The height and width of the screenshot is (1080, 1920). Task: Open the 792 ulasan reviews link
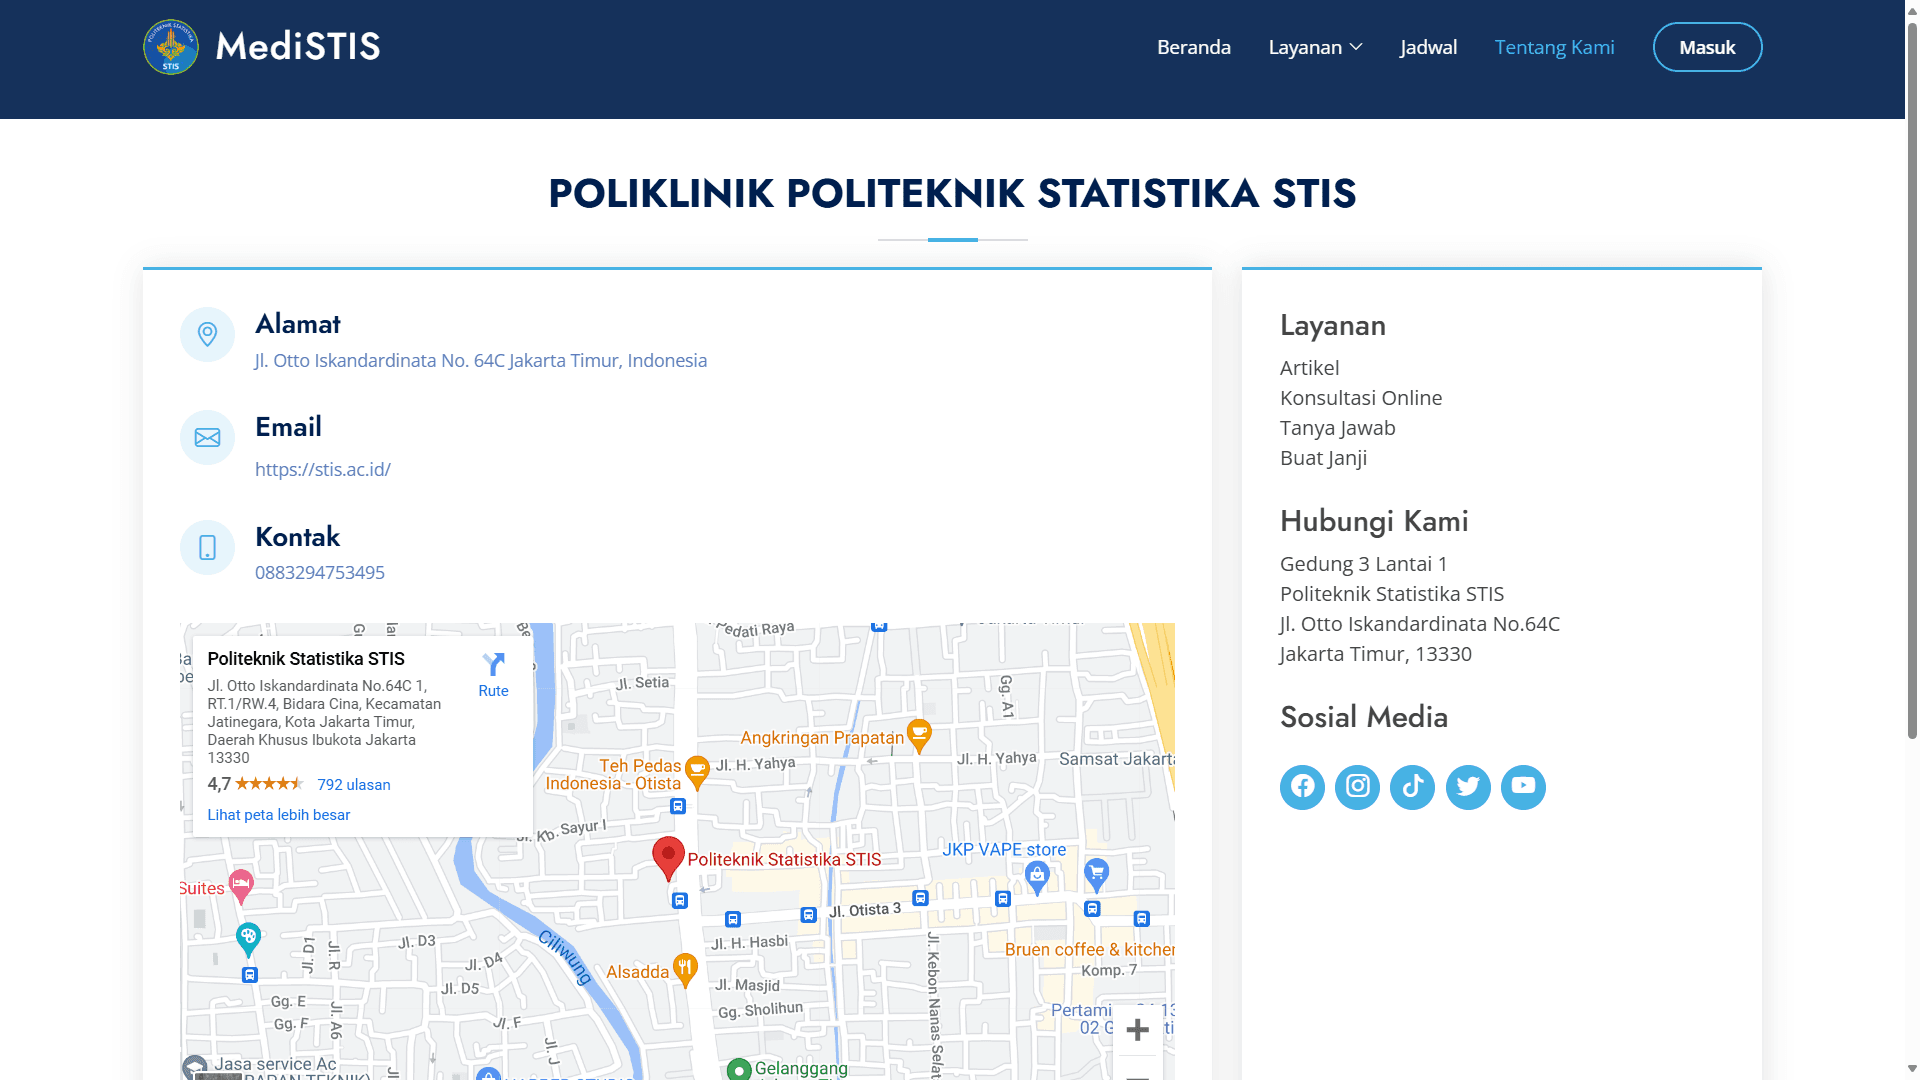[353, 784]
